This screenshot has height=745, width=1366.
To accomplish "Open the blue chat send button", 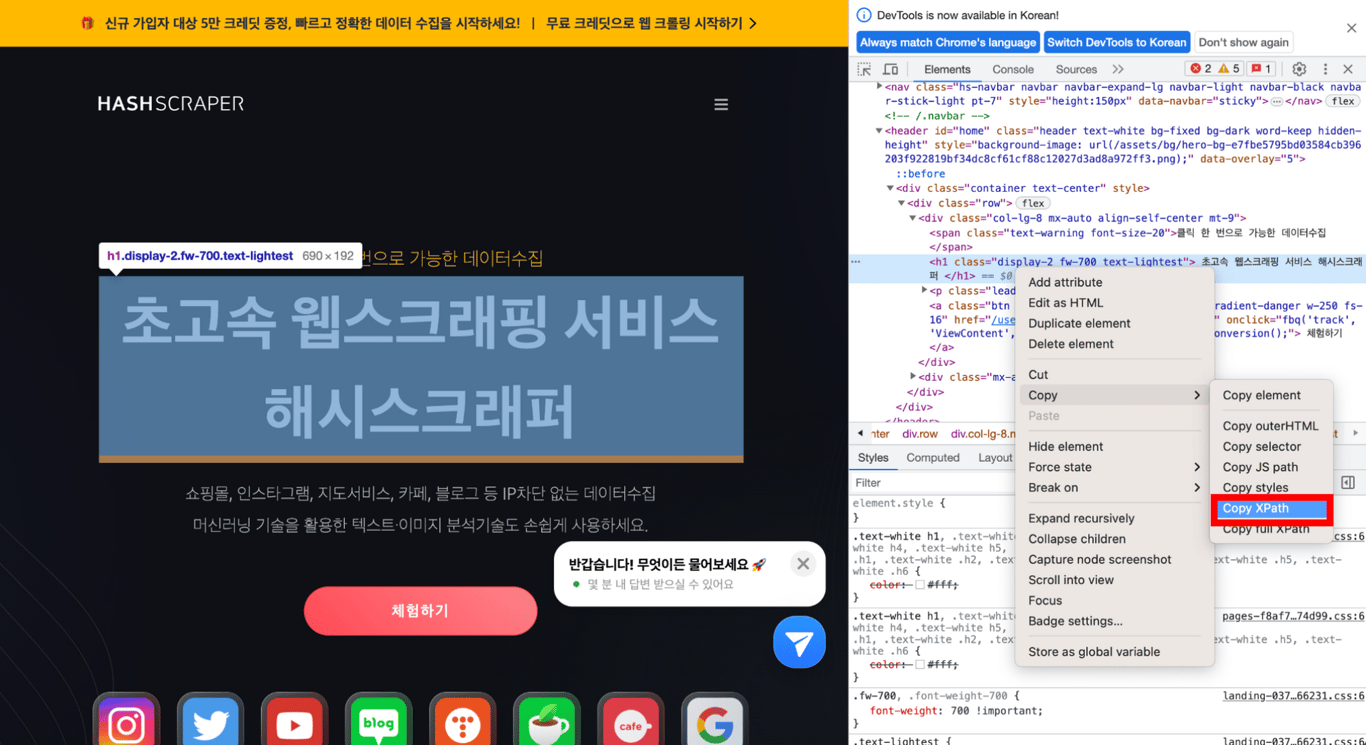I will pos(799,642).
